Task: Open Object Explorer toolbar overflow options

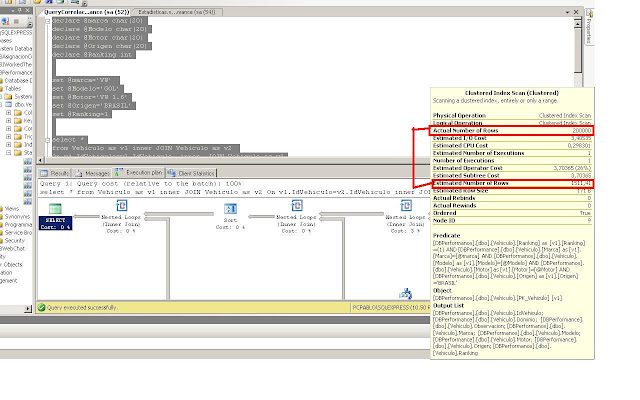Action: tap(30, 22)
